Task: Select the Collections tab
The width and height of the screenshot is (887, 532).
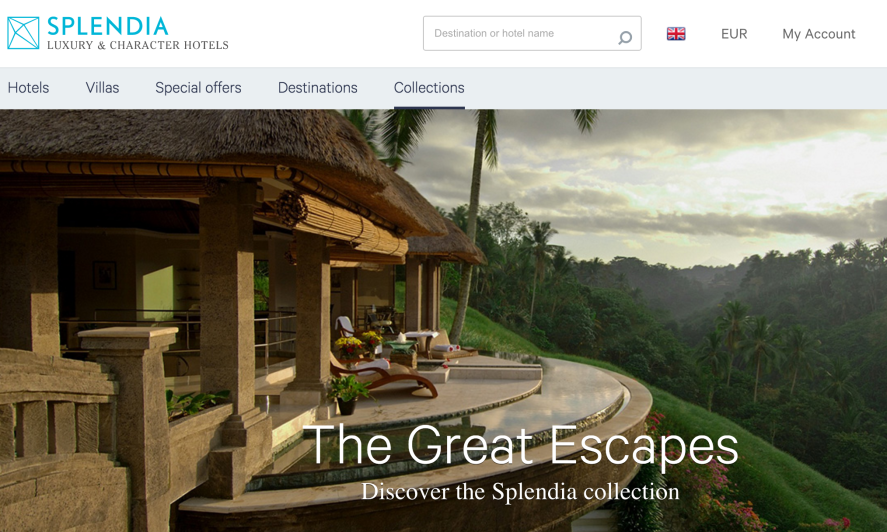Action: click(429, 88)
